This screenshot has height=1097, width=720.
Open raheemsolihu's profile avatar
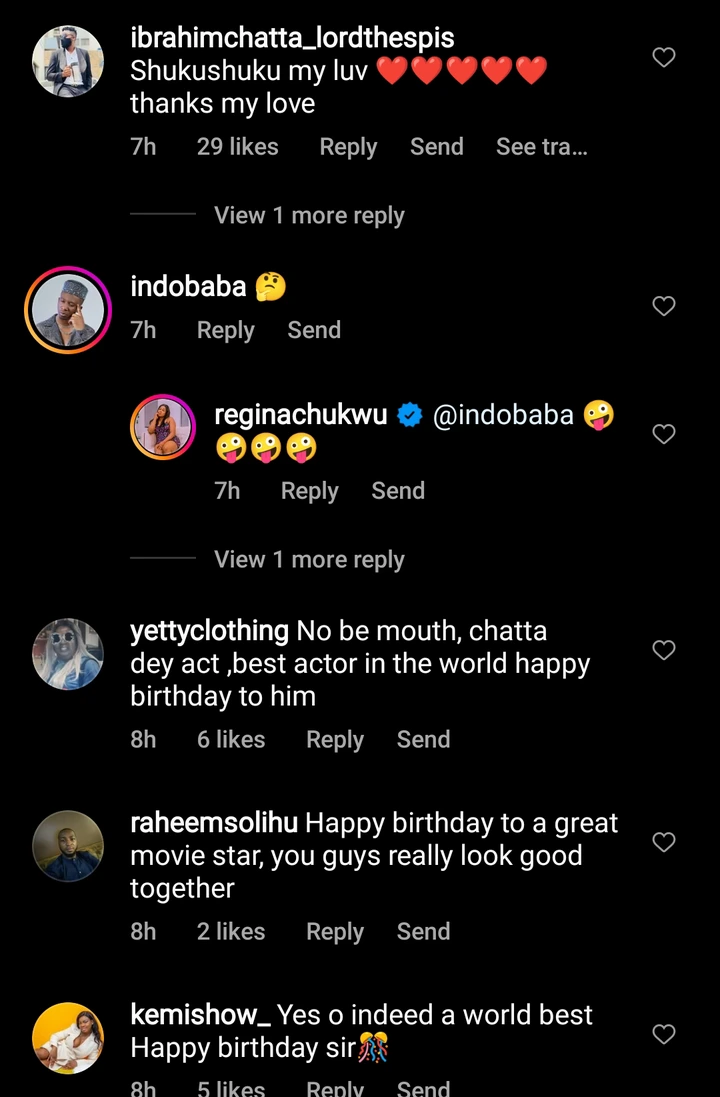(67, 846)
